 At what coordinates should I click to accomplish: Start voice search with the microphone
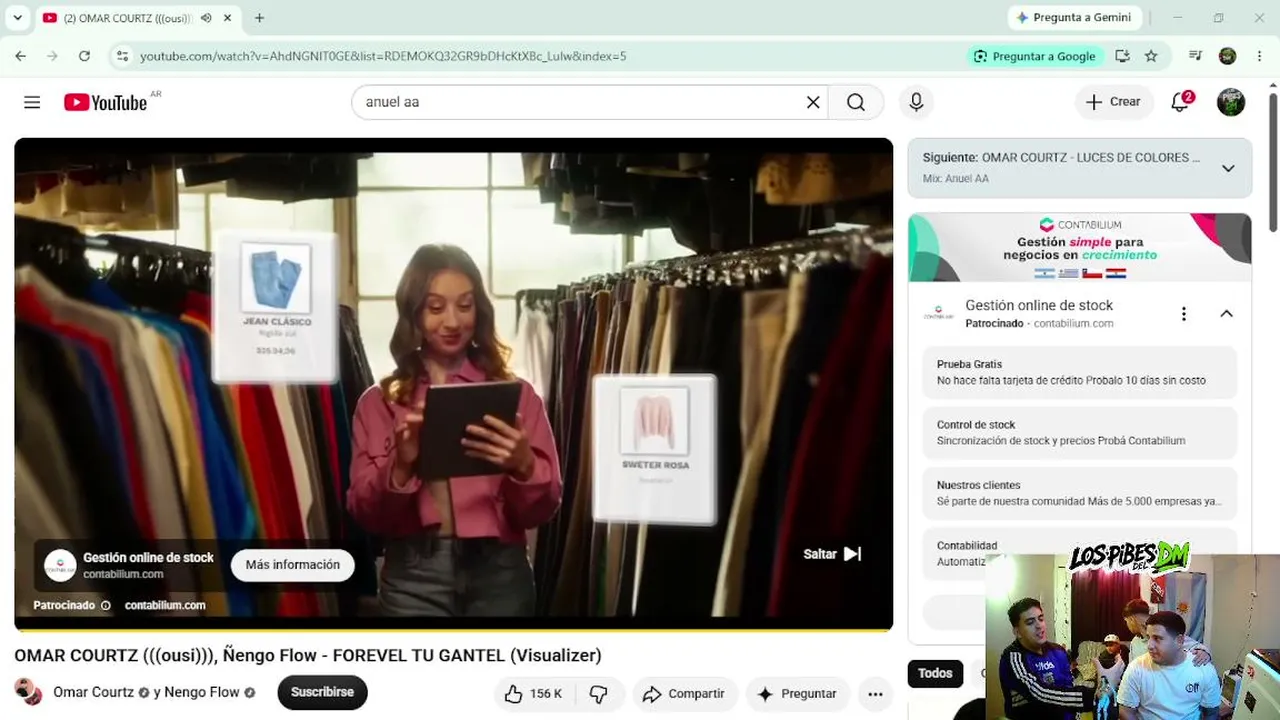tap(916, 102)
